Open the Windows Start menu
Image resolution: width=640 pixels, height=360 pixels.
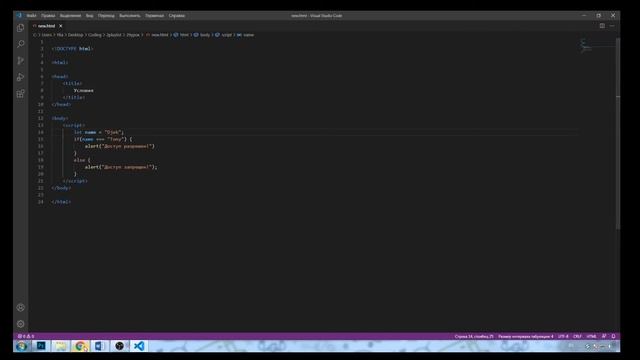[x=22, y=346]
